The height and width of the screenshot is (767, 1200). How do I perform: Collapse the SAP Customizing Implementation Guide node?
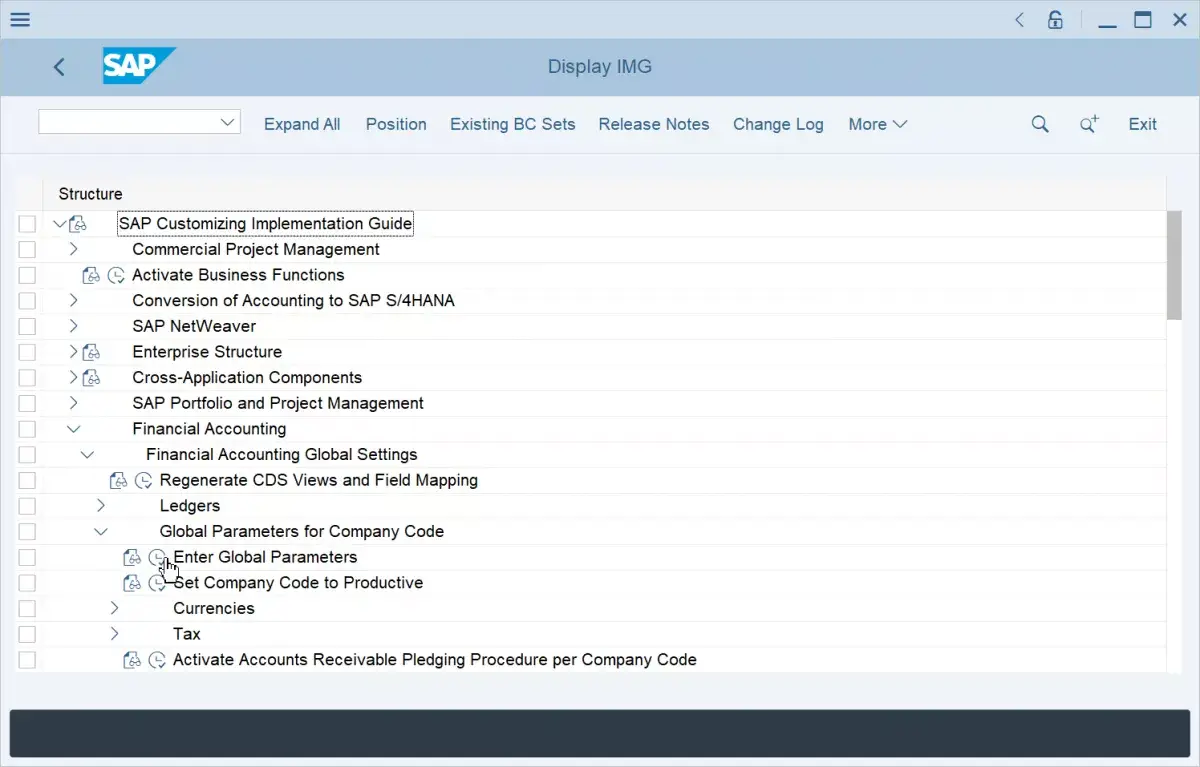[x=59, y=224]
